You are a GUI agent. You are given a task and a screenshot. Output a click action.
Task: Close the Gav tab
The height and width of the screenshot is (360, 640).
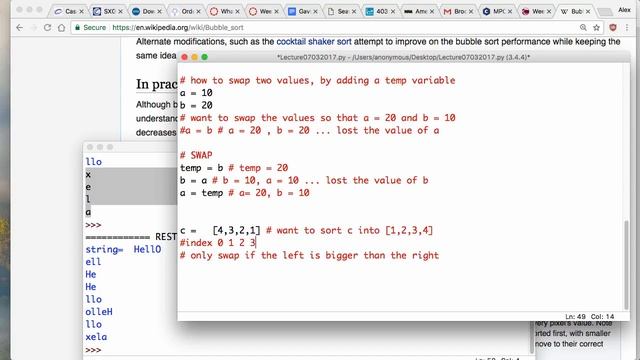pos(315,11)
